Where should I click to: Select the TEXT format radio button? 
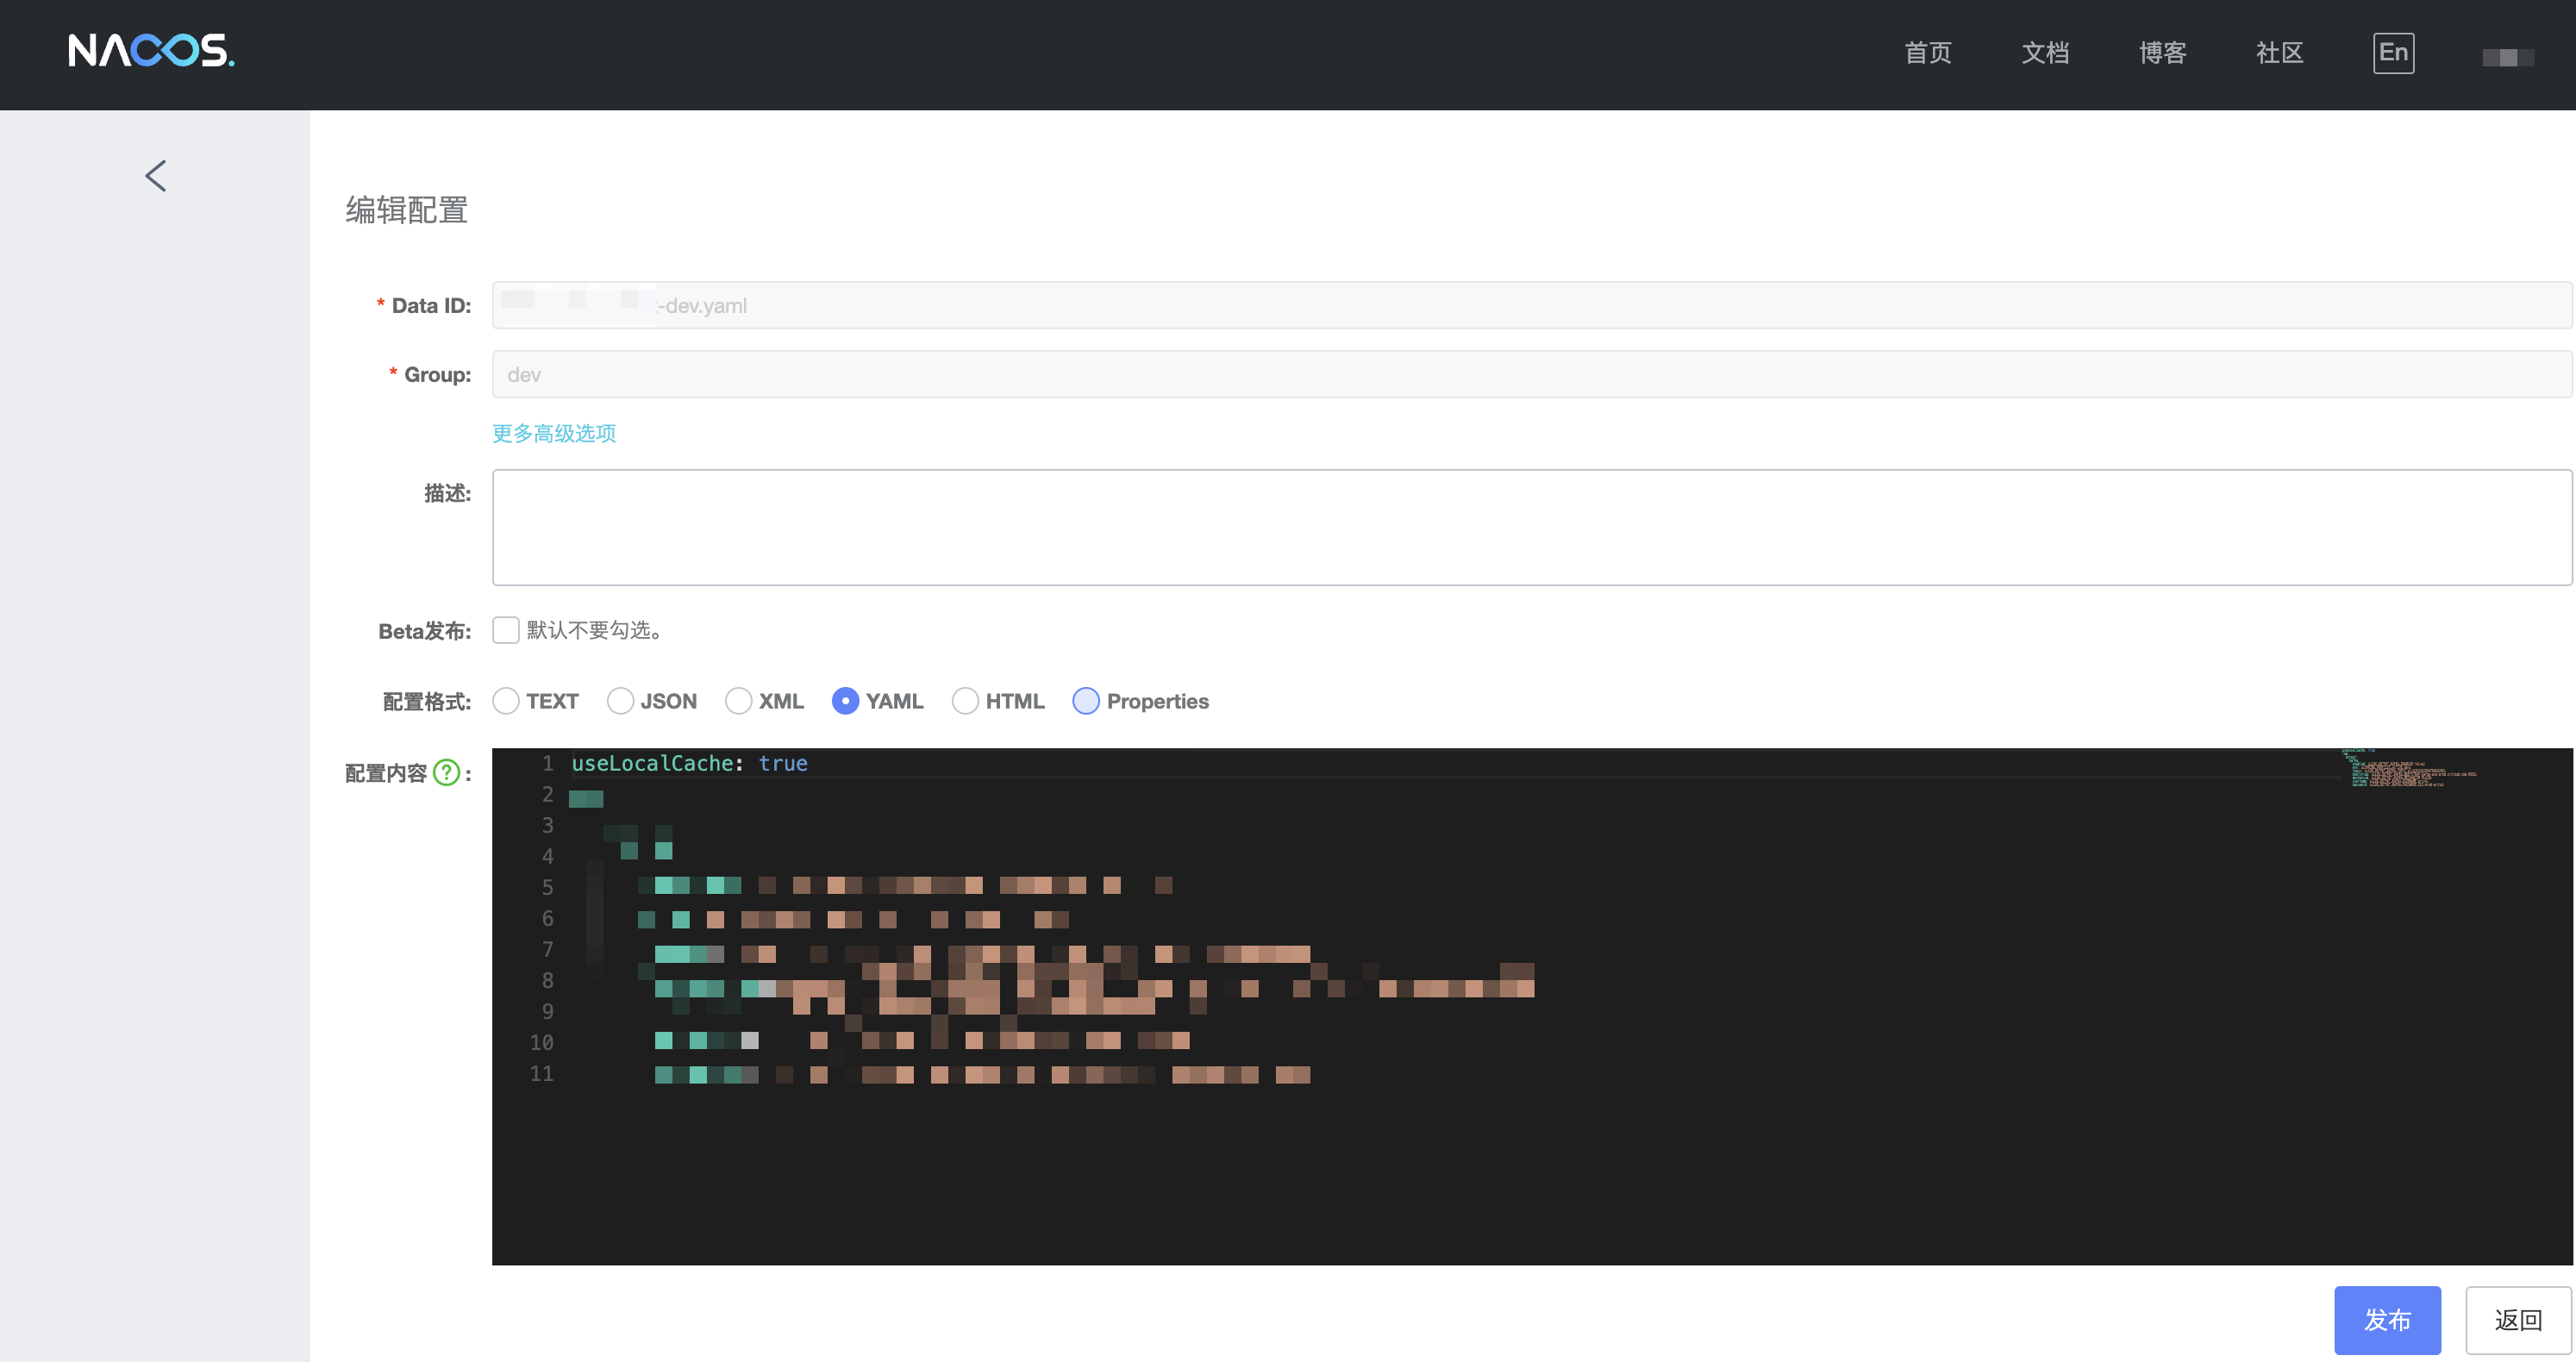(506, 701)
